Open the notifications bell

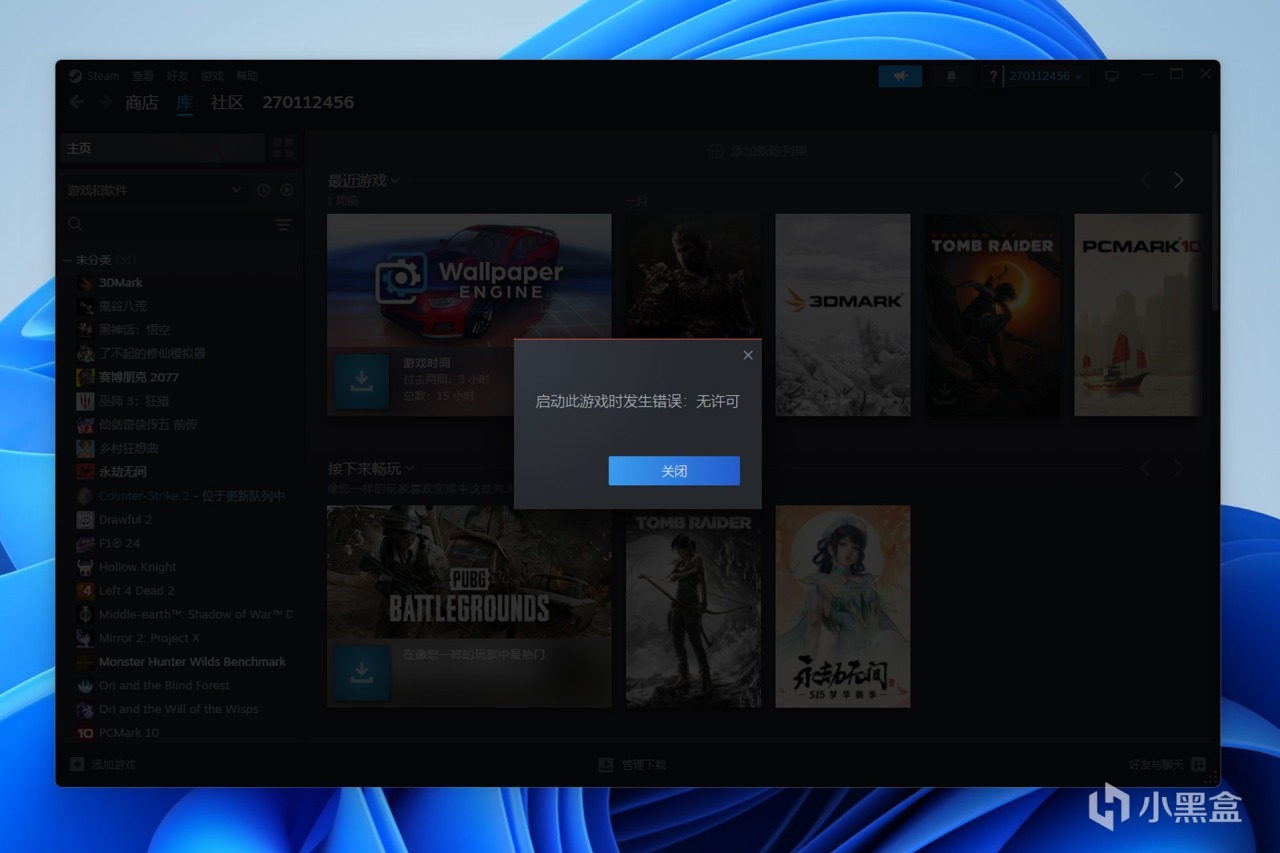click(x=951, y=76)
